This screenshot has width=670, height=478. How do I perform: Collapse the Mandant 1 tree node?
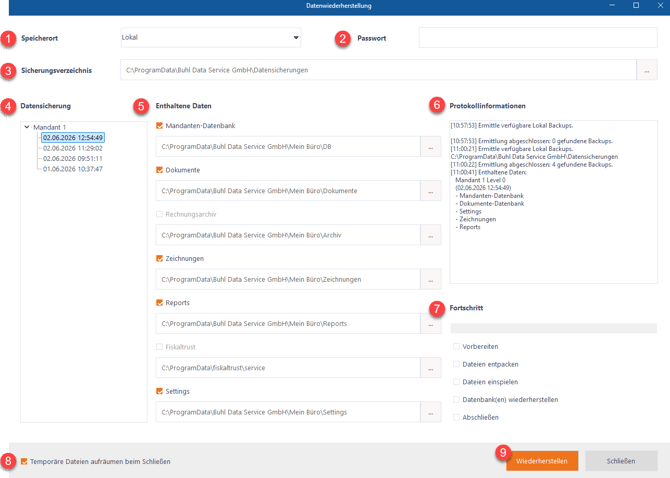(27, 127)
